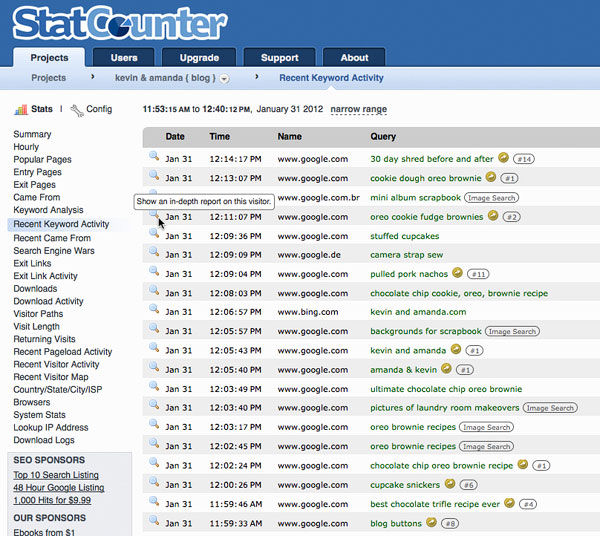The height and width of the screenshot is (536, 600).
Task: Click www.google.de in Name column
Action: coord(309,255)
